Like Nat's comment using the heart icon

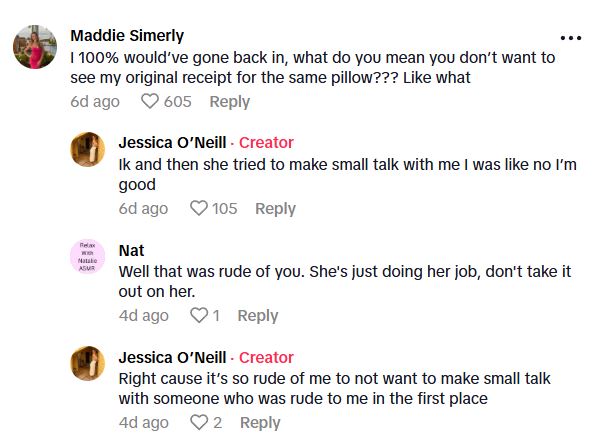coord(198,315)
